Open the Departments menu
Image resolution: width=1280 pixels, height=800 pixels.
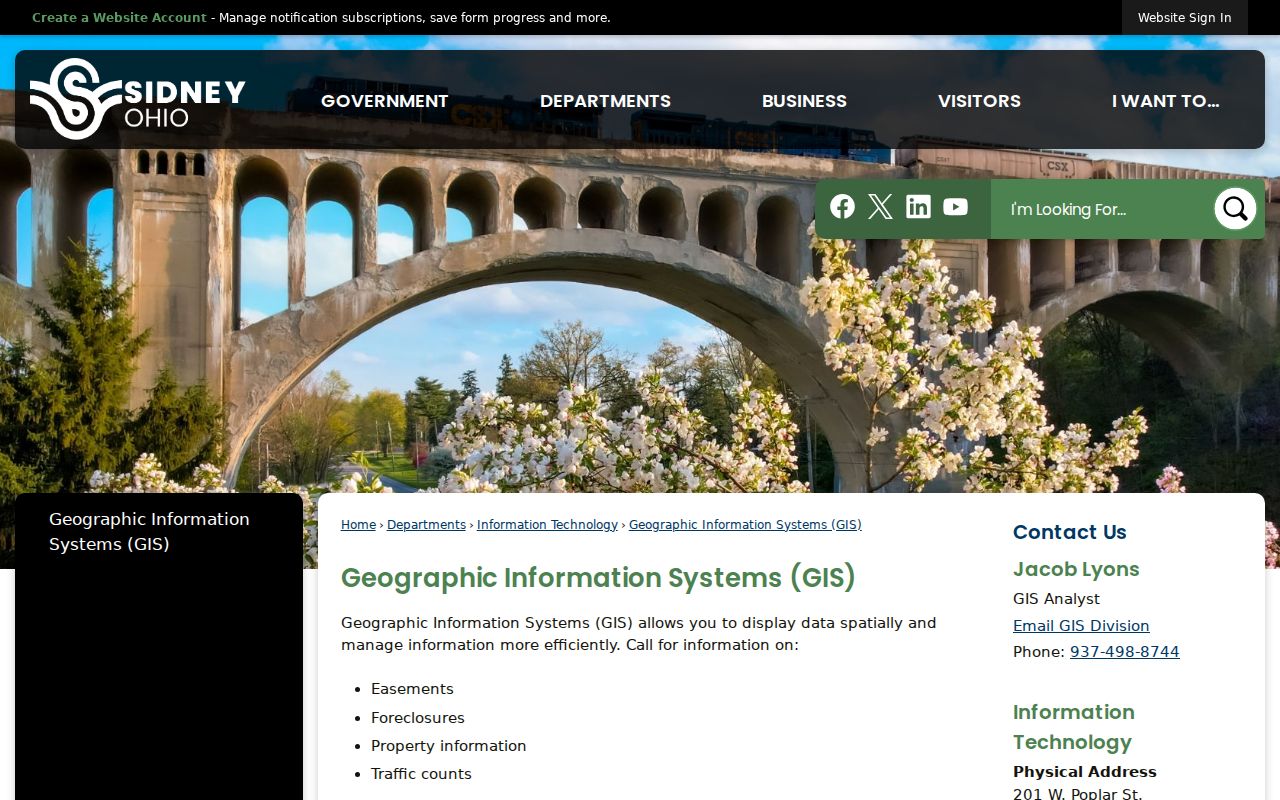605,101
